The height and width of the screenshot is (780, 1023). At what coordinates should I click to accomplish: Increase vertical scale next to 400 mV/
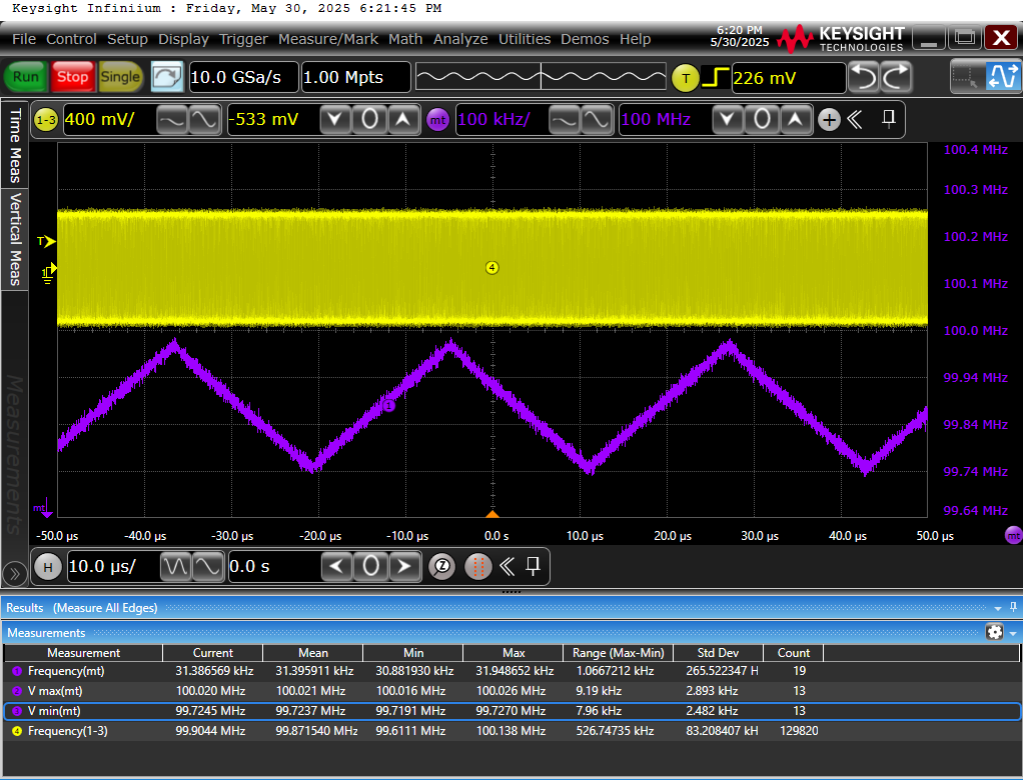(204, 119)
